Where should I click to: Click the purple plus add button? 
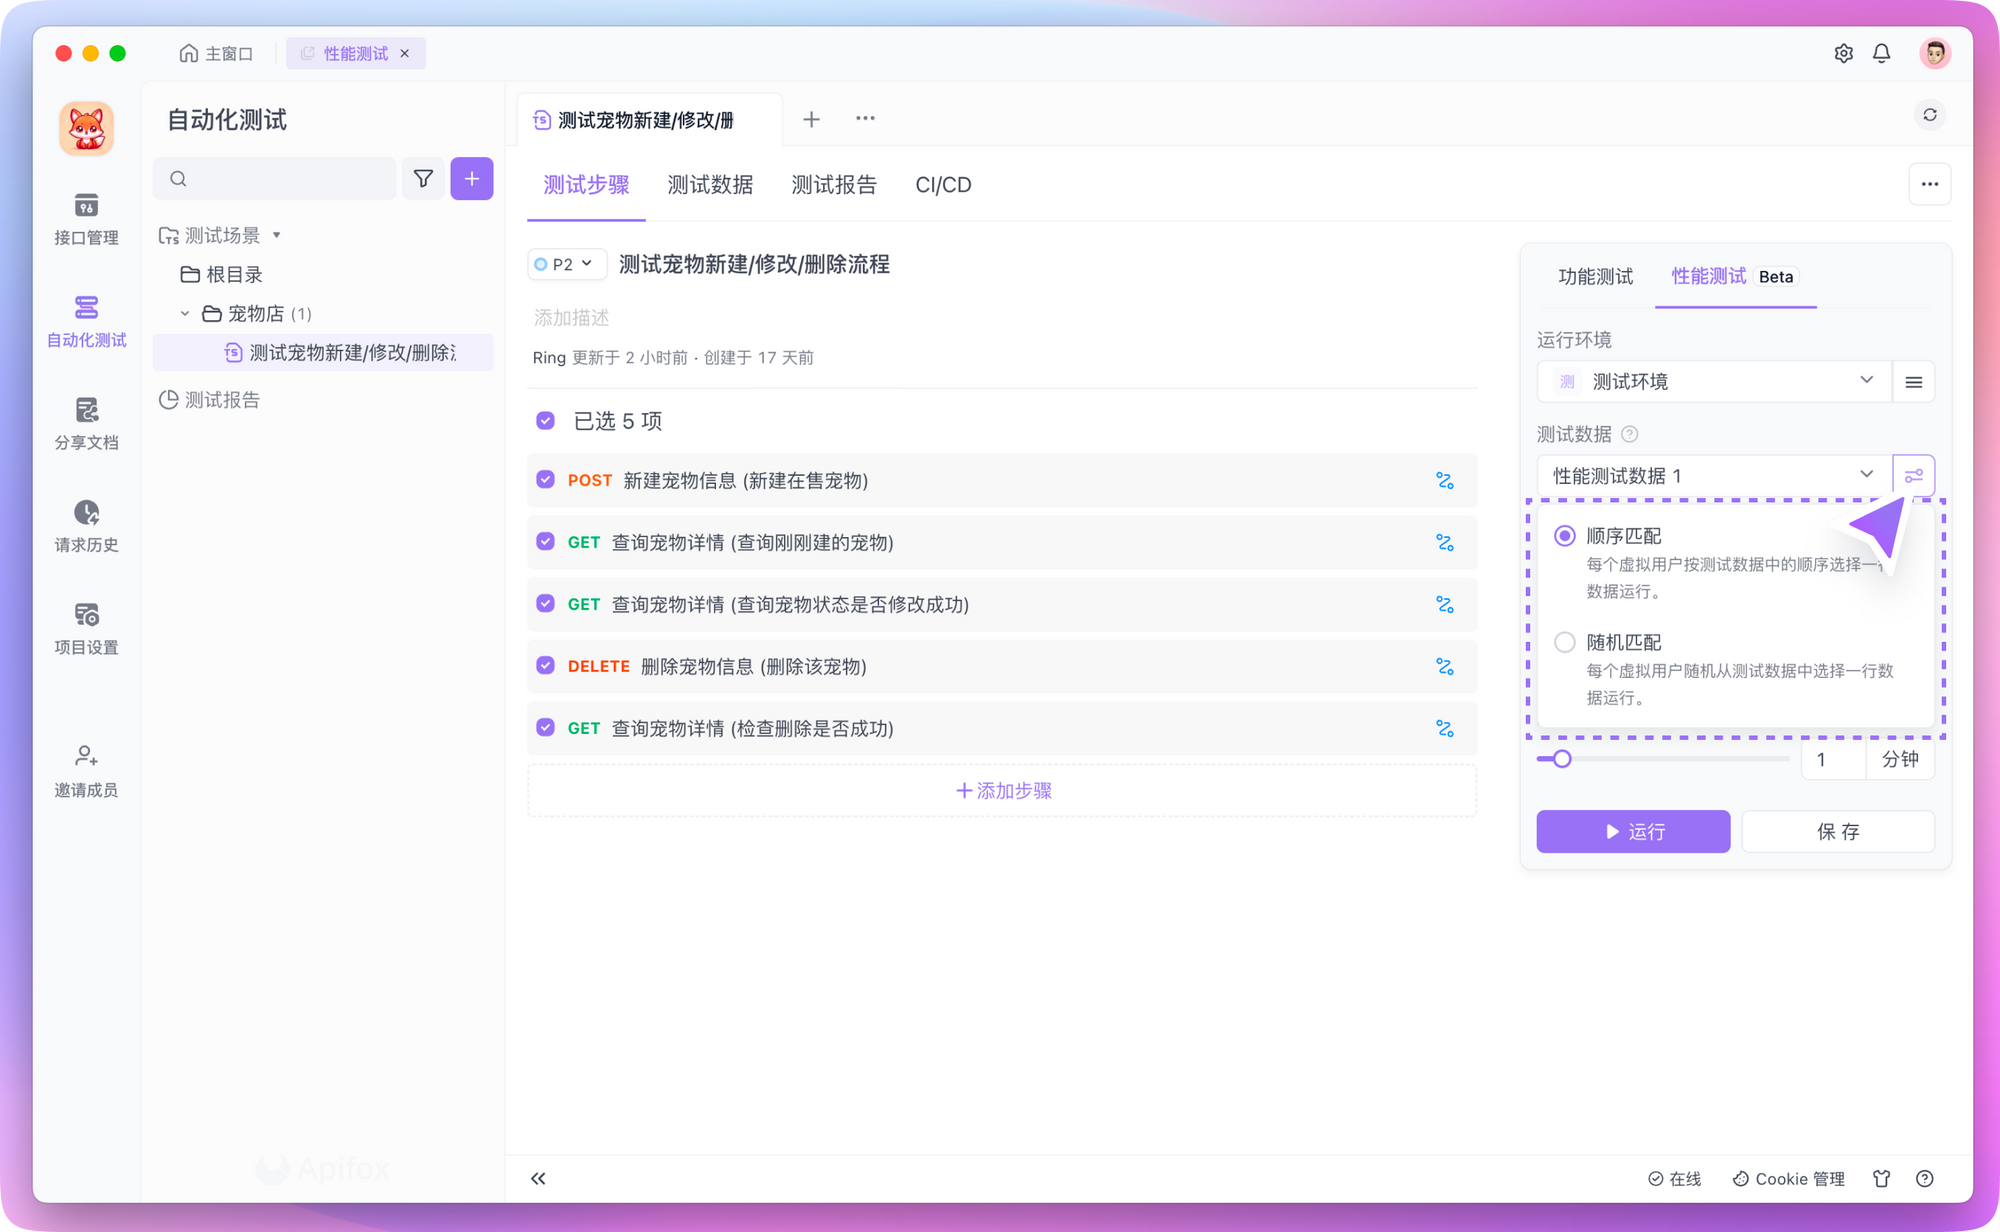472,178
